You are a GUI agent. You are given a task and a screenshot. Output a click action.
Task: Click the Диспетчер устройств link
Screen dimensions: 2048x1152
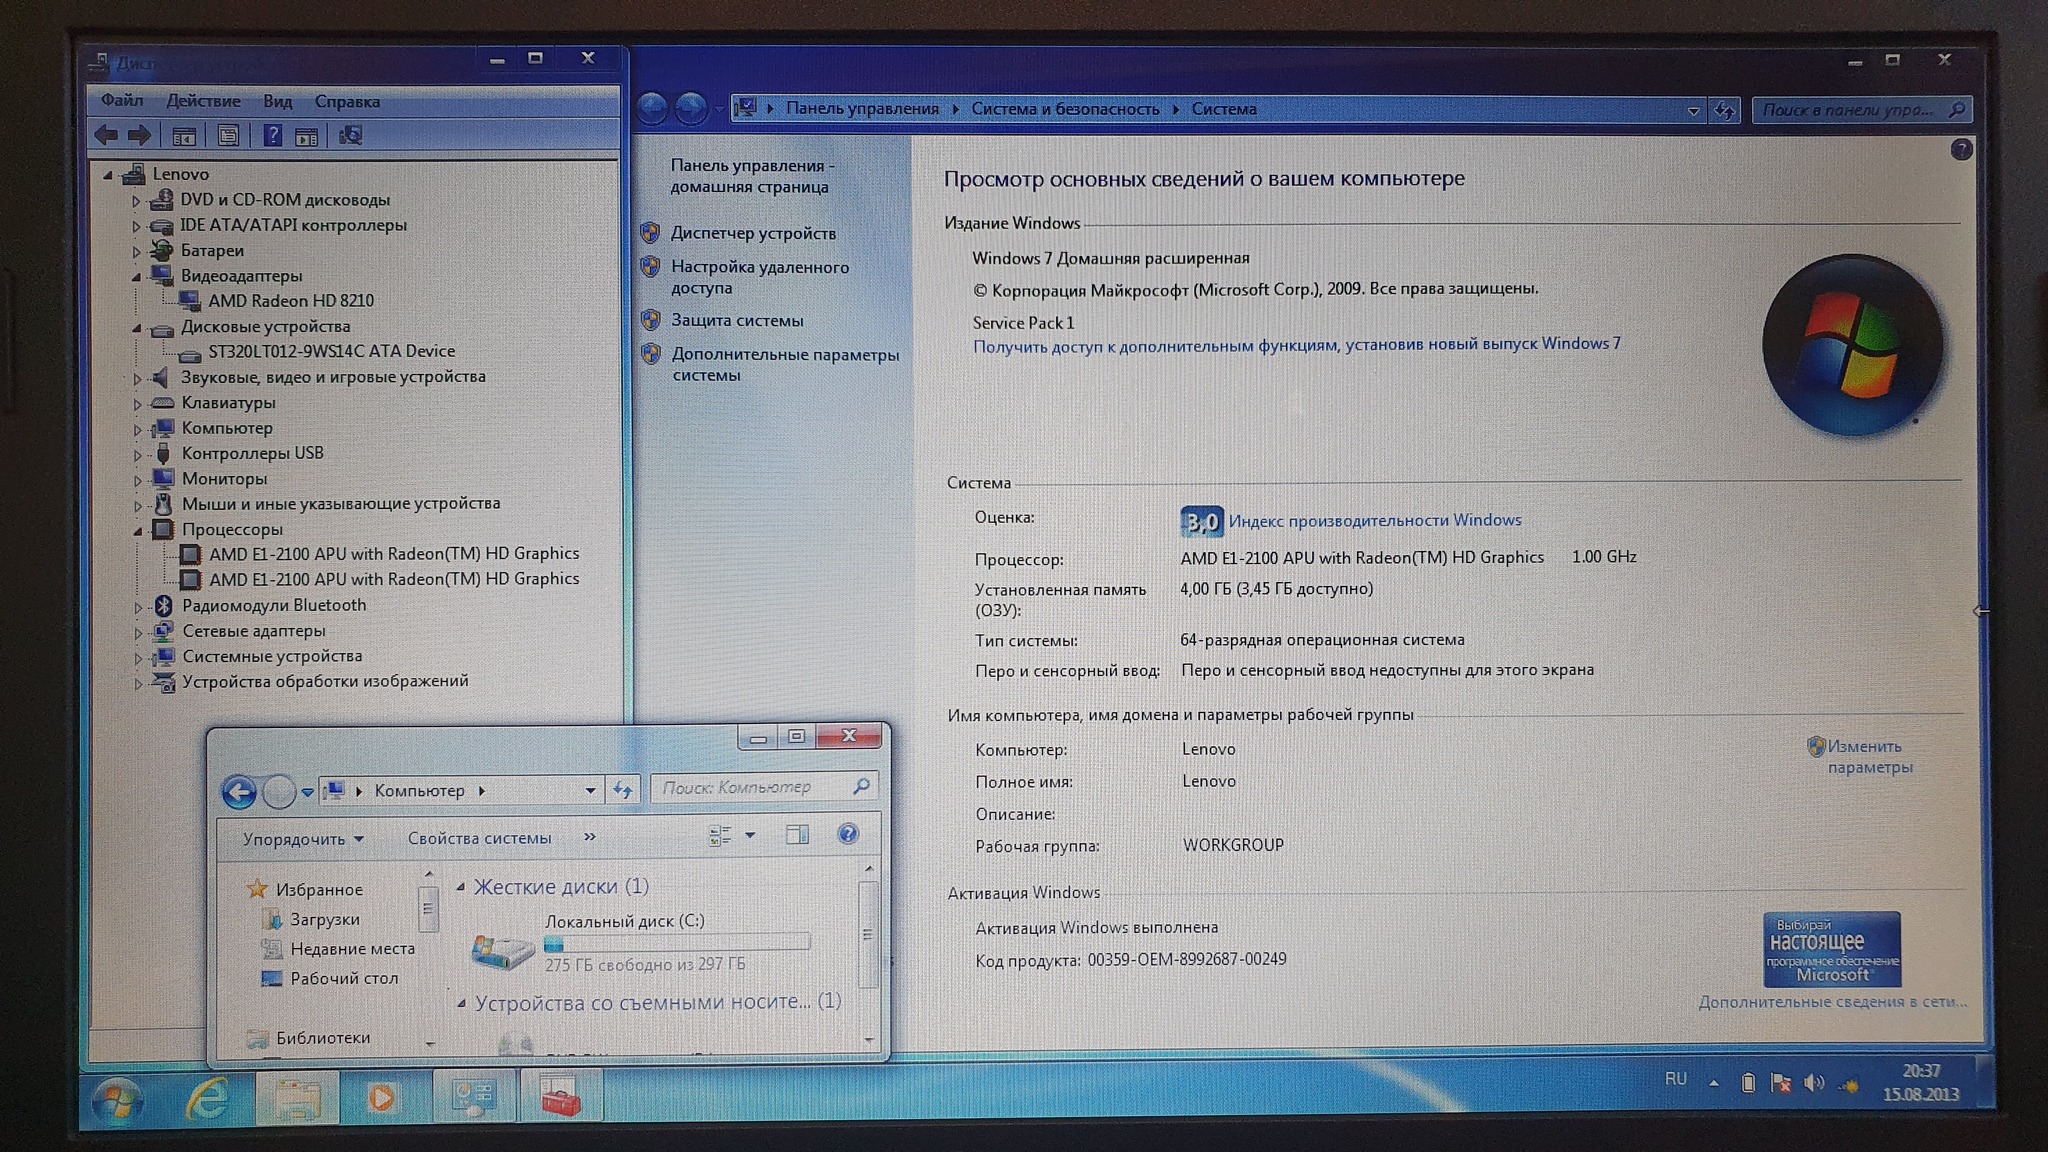(x=753, y=233)
